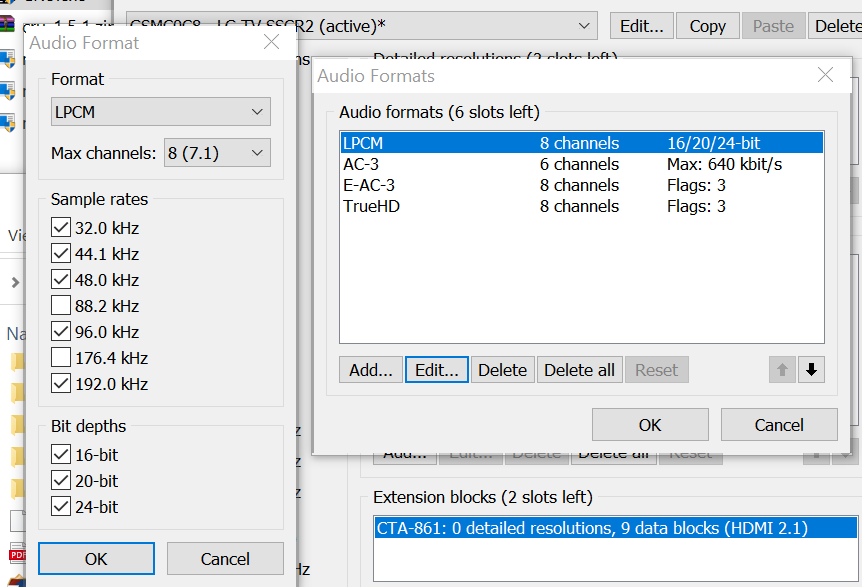Toggle the 192.0 kHz checkbox
Viewport: 862px width, 587px height.
[x=61, y=384]
